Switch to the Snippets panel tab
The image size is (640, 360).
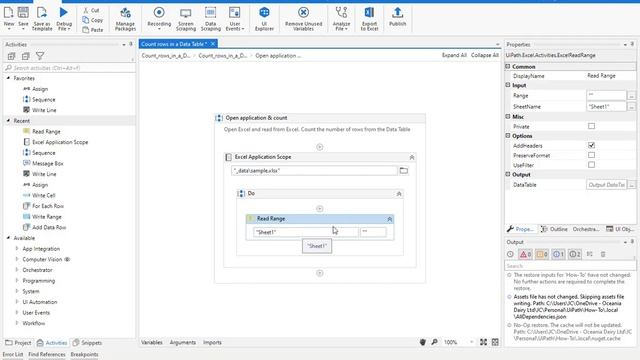87,343
